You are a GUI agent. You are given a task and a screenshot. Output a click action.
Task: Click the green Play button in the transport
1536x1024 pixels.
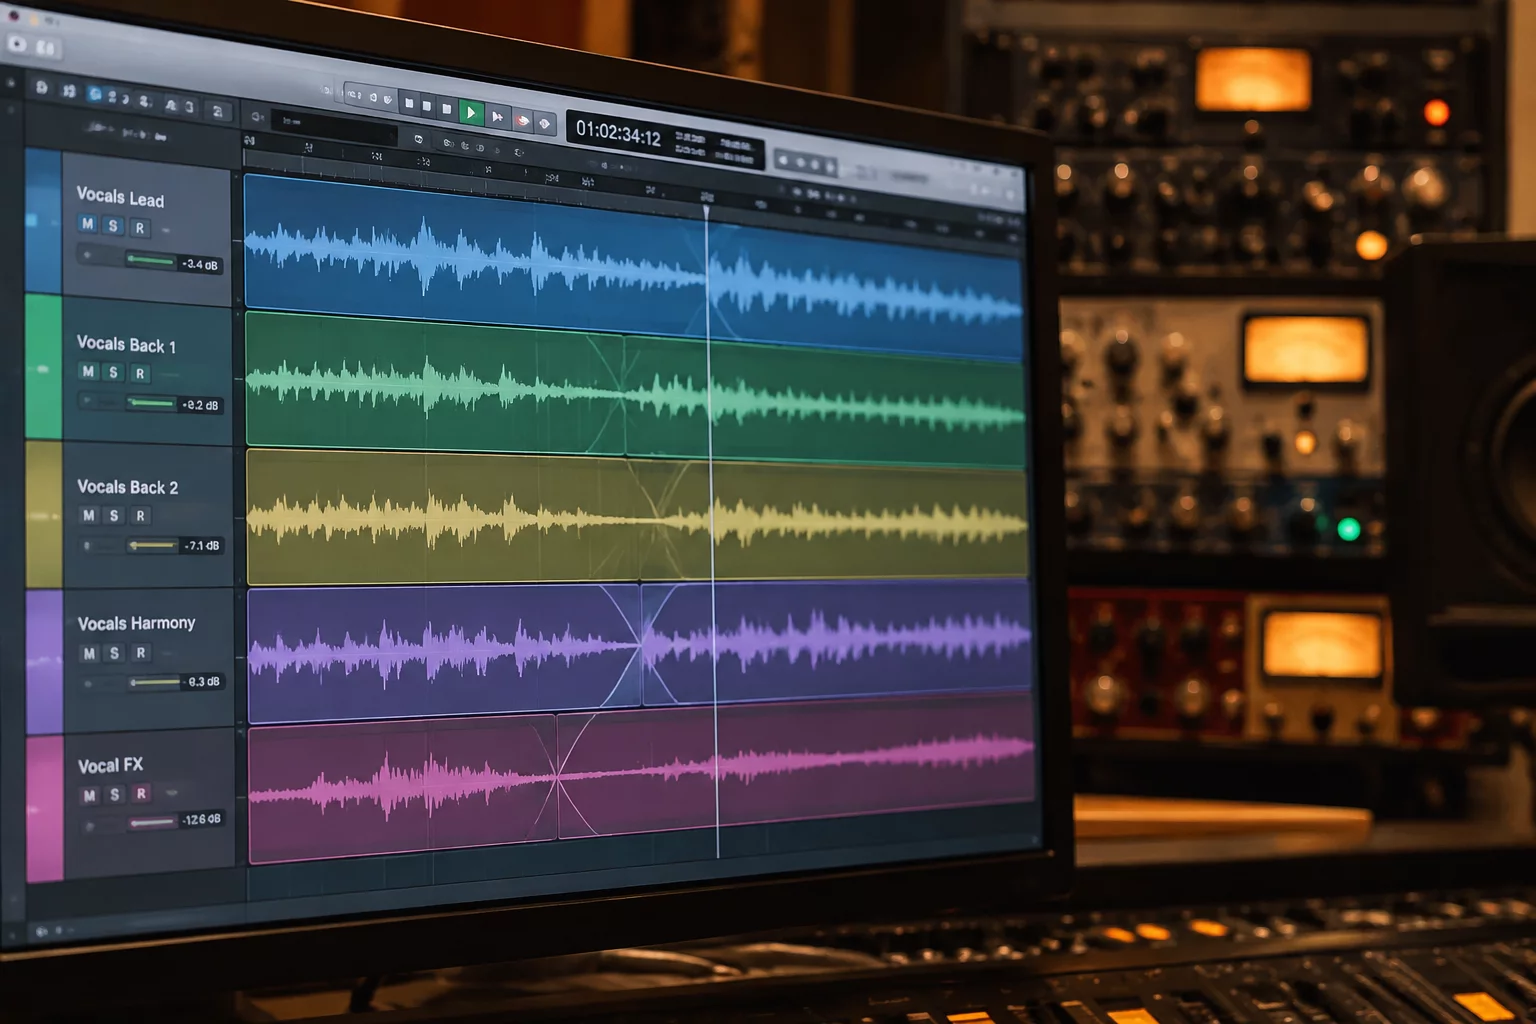471,113
